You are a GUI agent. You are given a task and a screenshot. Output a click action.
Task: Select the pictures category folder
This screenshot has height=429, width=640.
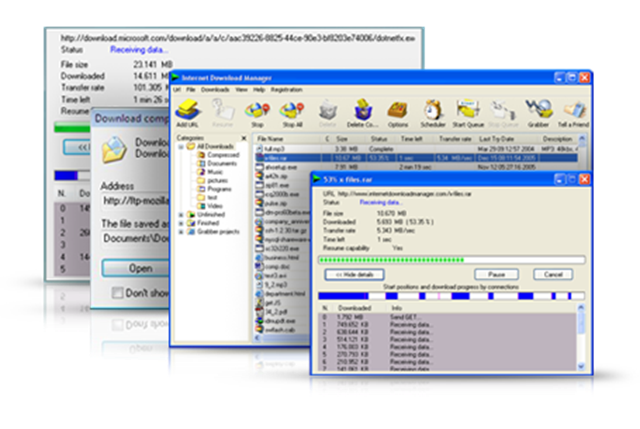212,180
